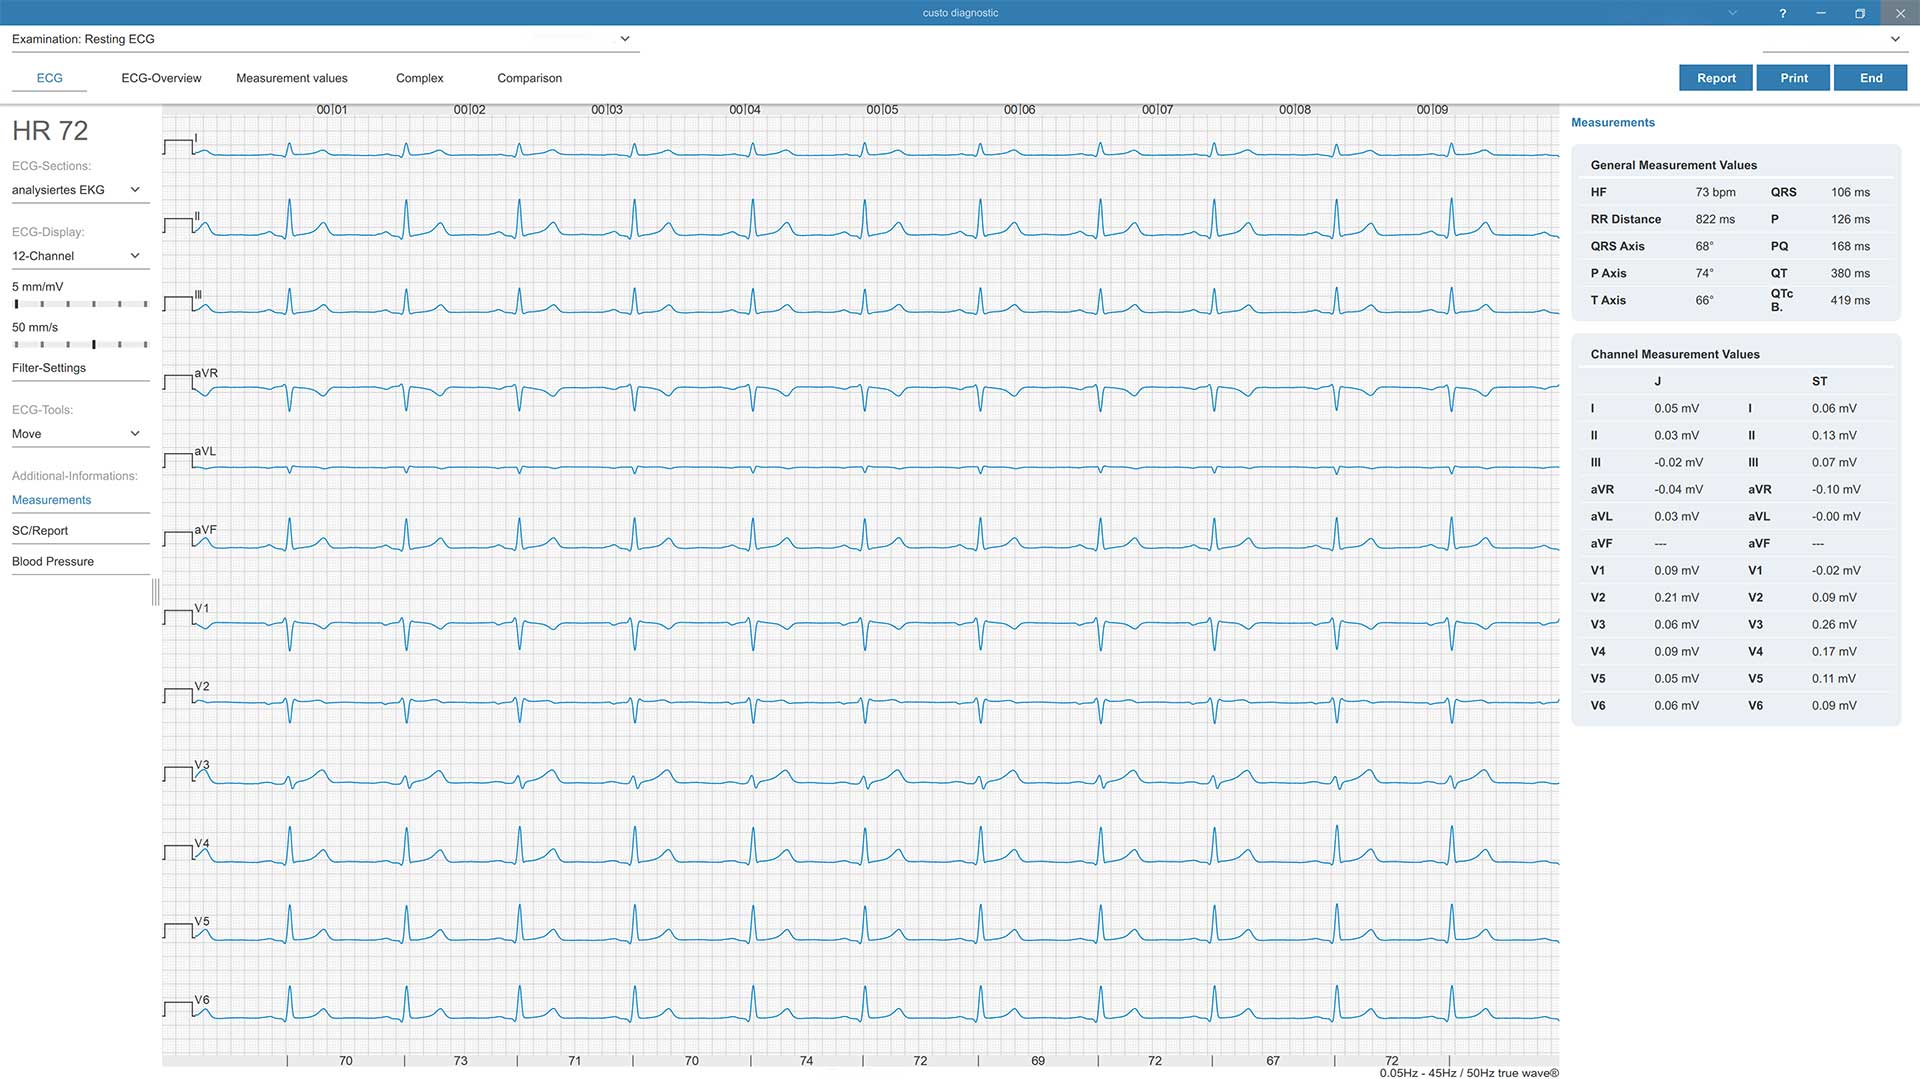Click the beat rate value 74 below traces
The height and width of the screenshot is (1079, 1920).
pyautogui.click(x=806, y=1061)
